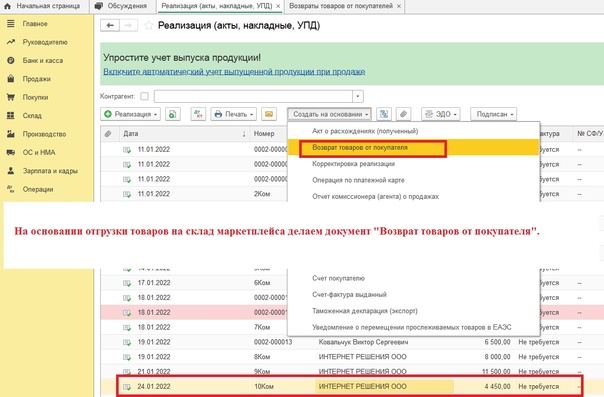This screenshot has height=397, width=604.
Task: Select Уведомление о перемещении прослеживаемых товаров
Action: click(x=413, y=327)
